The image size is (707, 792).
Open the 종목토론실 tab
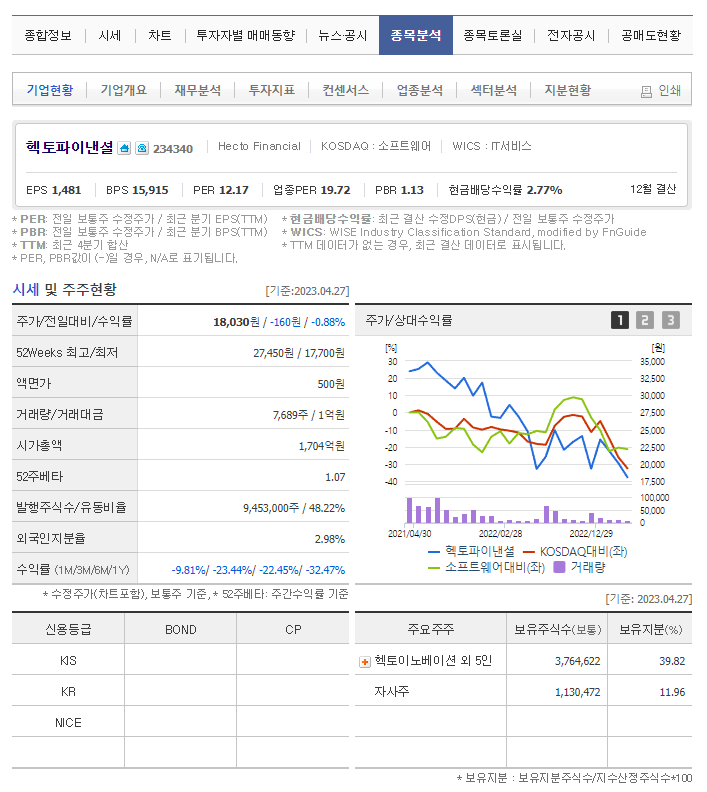coord(493,35)
